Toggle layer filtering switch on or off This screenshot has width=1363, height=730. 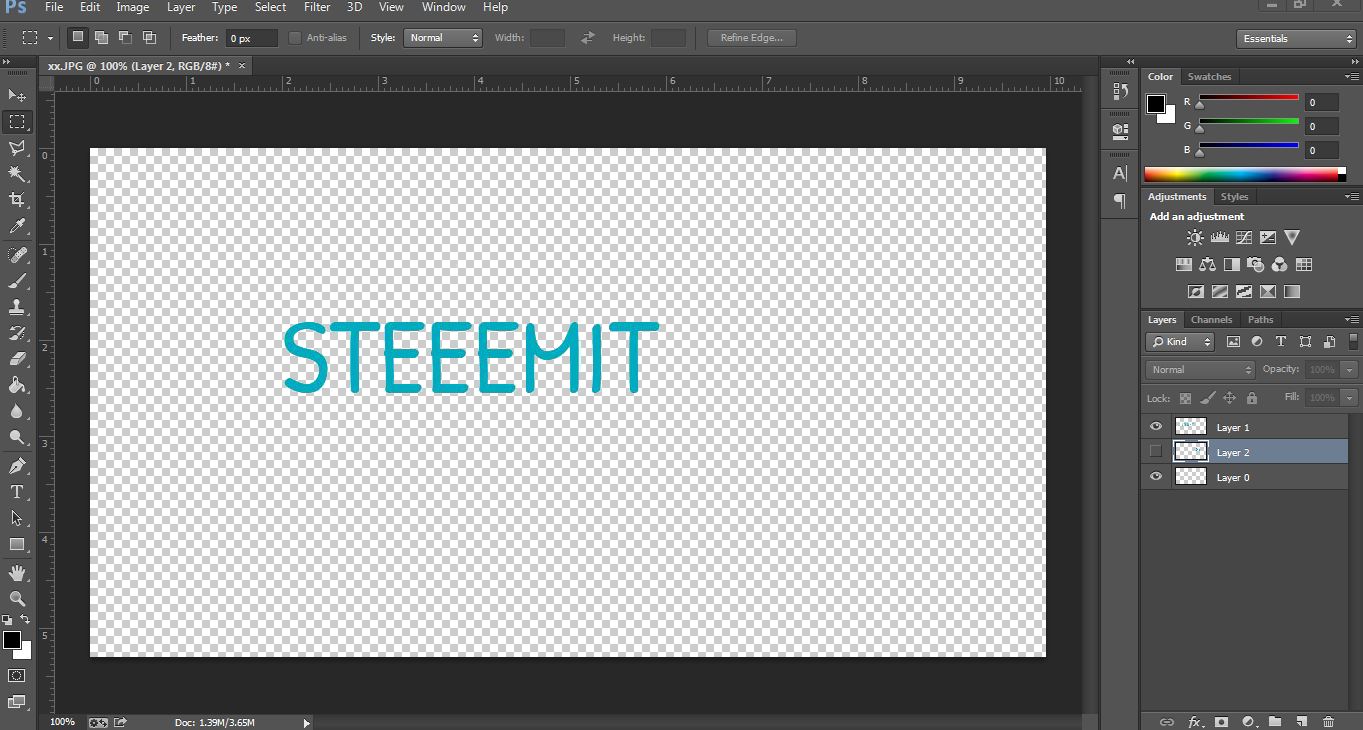(1352, 341)
